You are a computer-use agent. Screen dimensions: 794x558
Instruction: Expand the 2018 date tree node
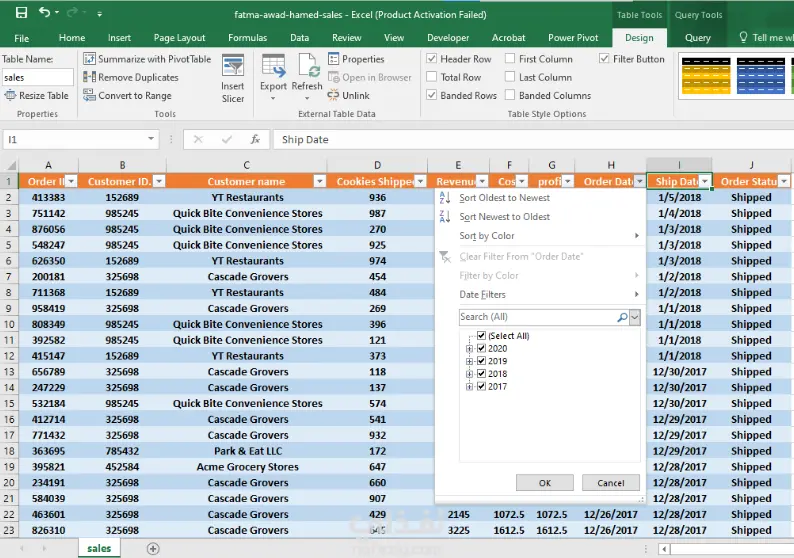[x=468, y=374]
